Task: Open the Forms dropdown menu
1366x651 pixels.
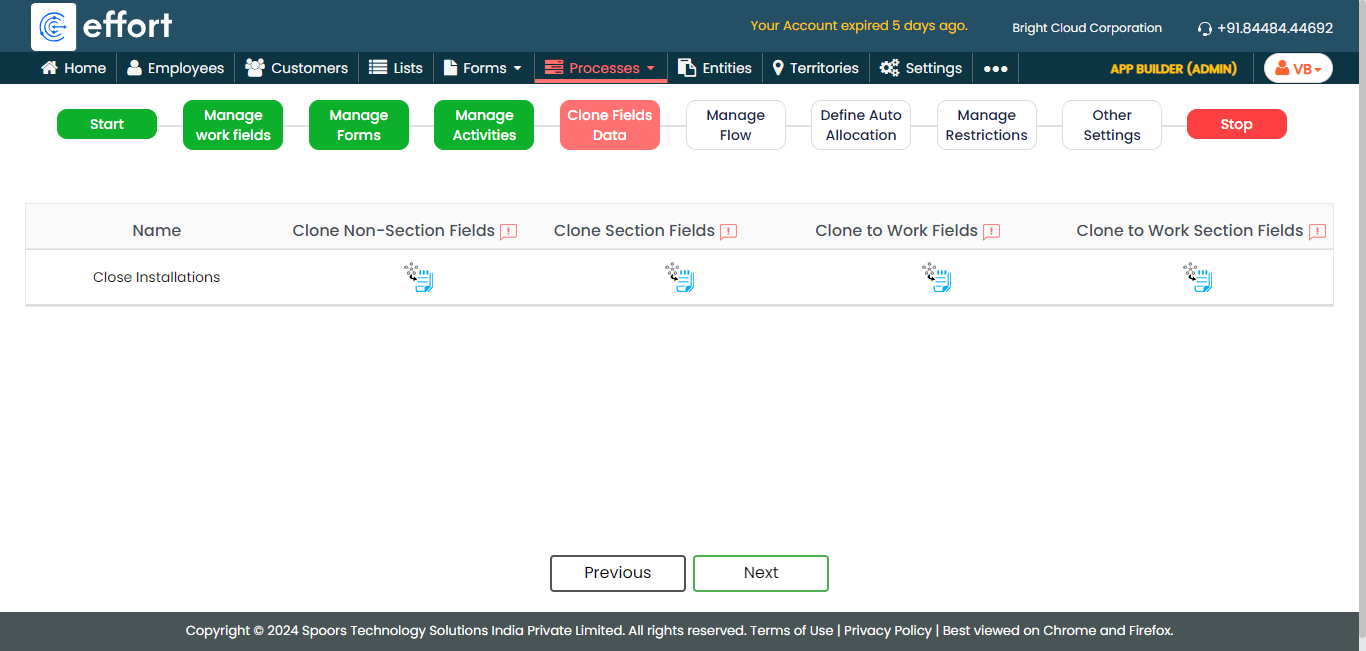Action: (x=483, y=68)
